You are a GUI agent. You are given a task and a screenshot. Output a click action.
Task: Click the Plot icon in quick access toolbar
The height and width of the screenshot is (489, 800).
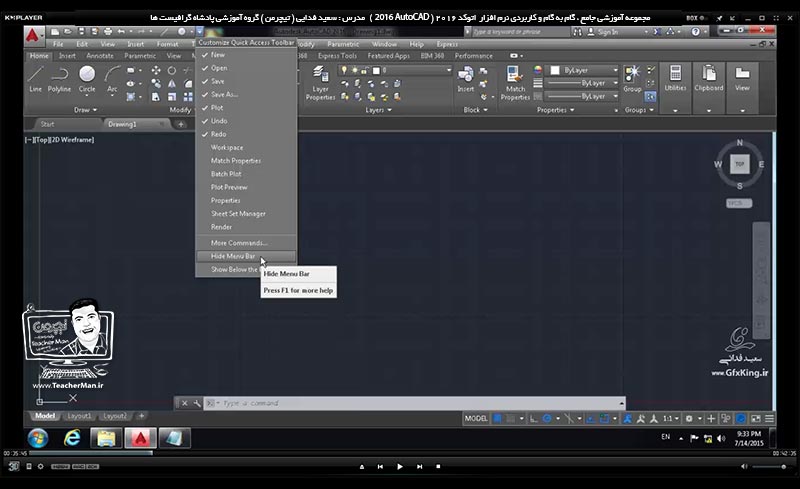108,32
